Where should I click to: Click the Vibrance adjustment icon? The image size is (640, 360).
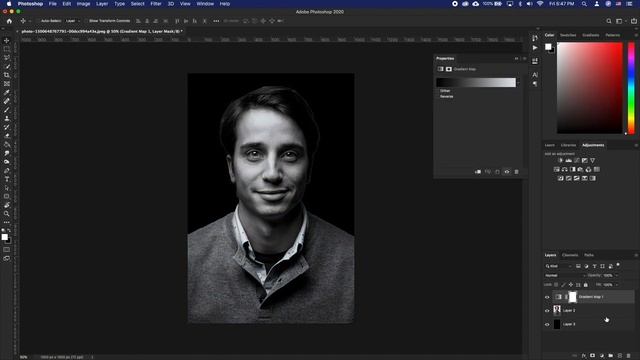(x=593, y=160)
